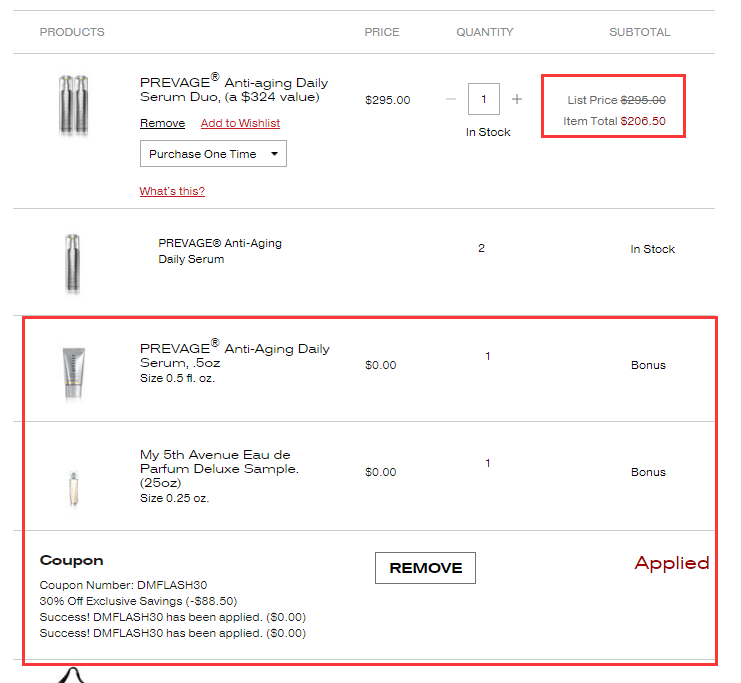The image size is (741, 683).
Task: Click the Applied coupon status label
Action: (x=671, y=563)
